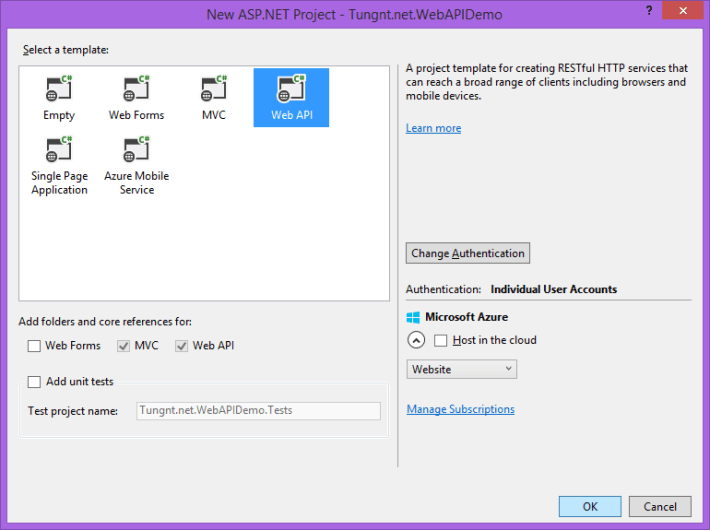
Task: Choose the Web Forms template icon
Action: click(x=136, y=88)
